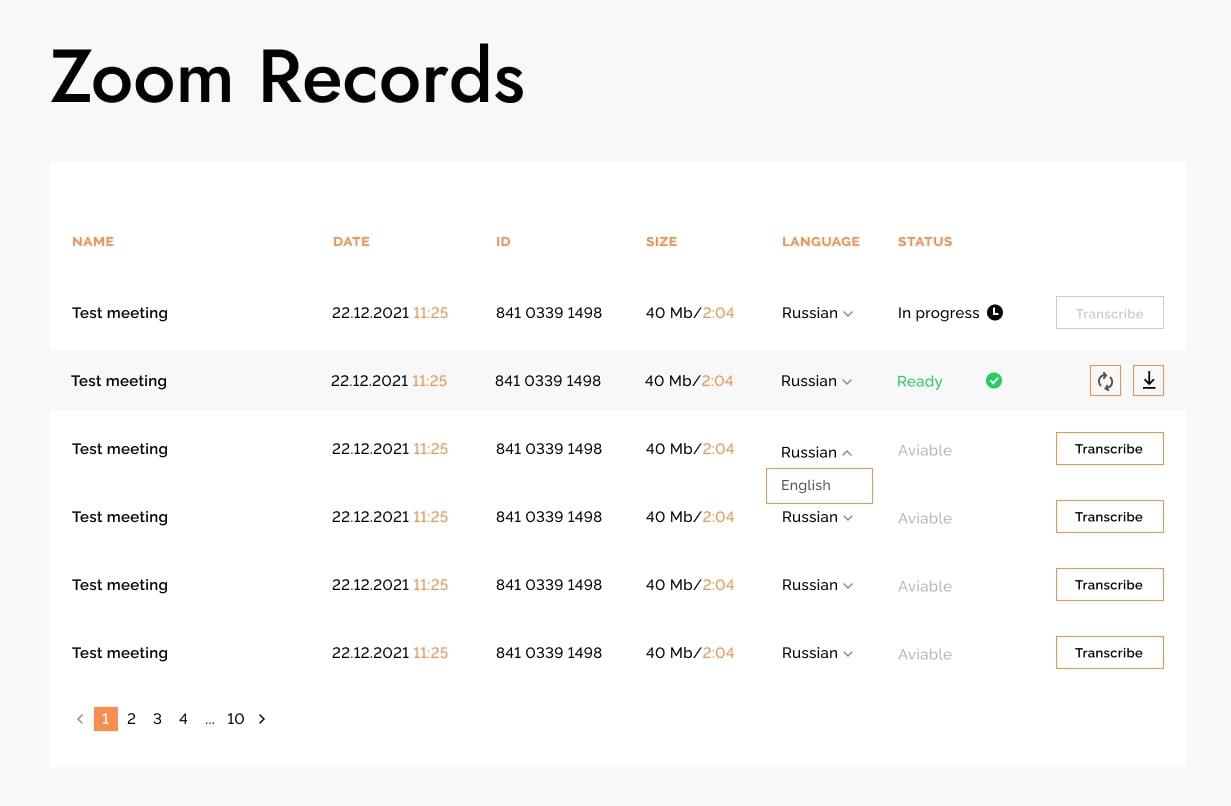Open the Russian language dropdown in In progress row
The image size is (1231, 806).
(x=817, y=313)
